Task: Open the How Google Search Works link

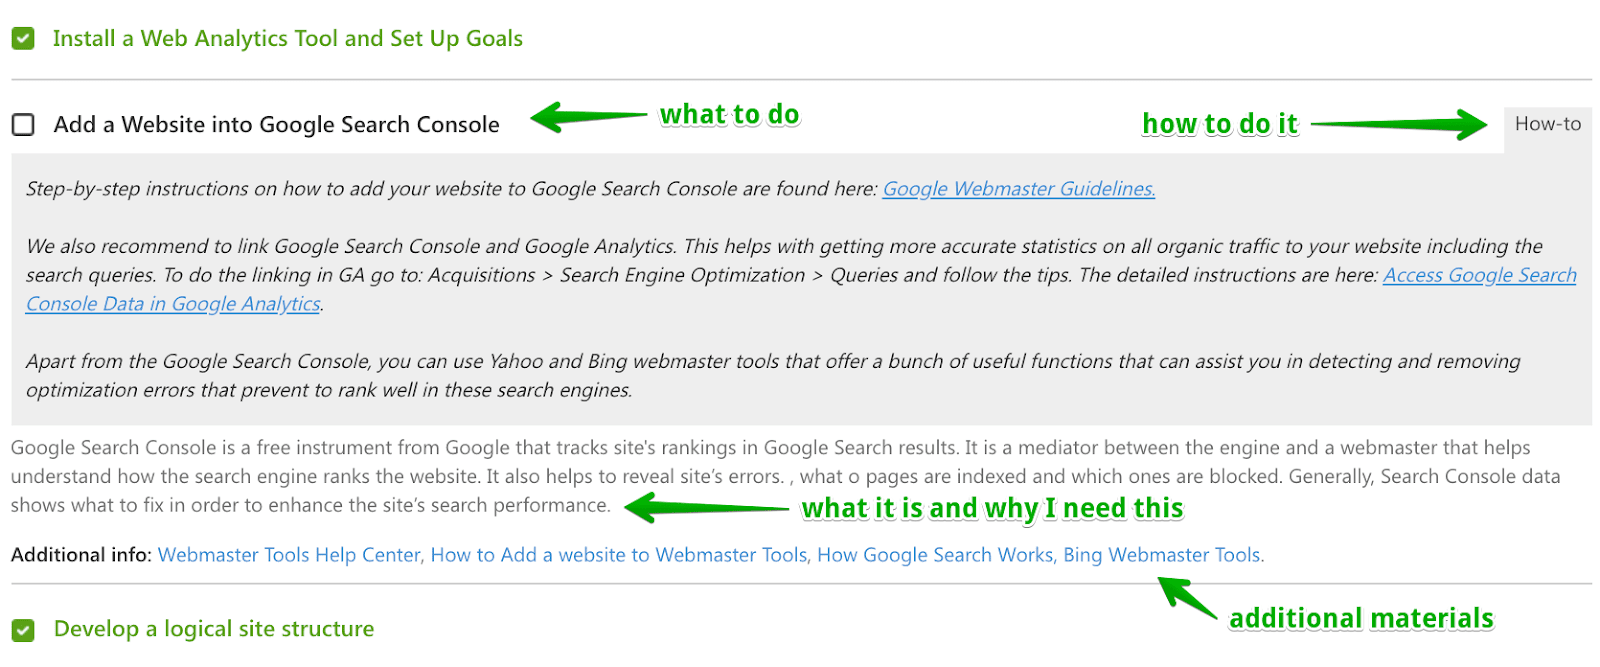Action: (x=935, y=555)
